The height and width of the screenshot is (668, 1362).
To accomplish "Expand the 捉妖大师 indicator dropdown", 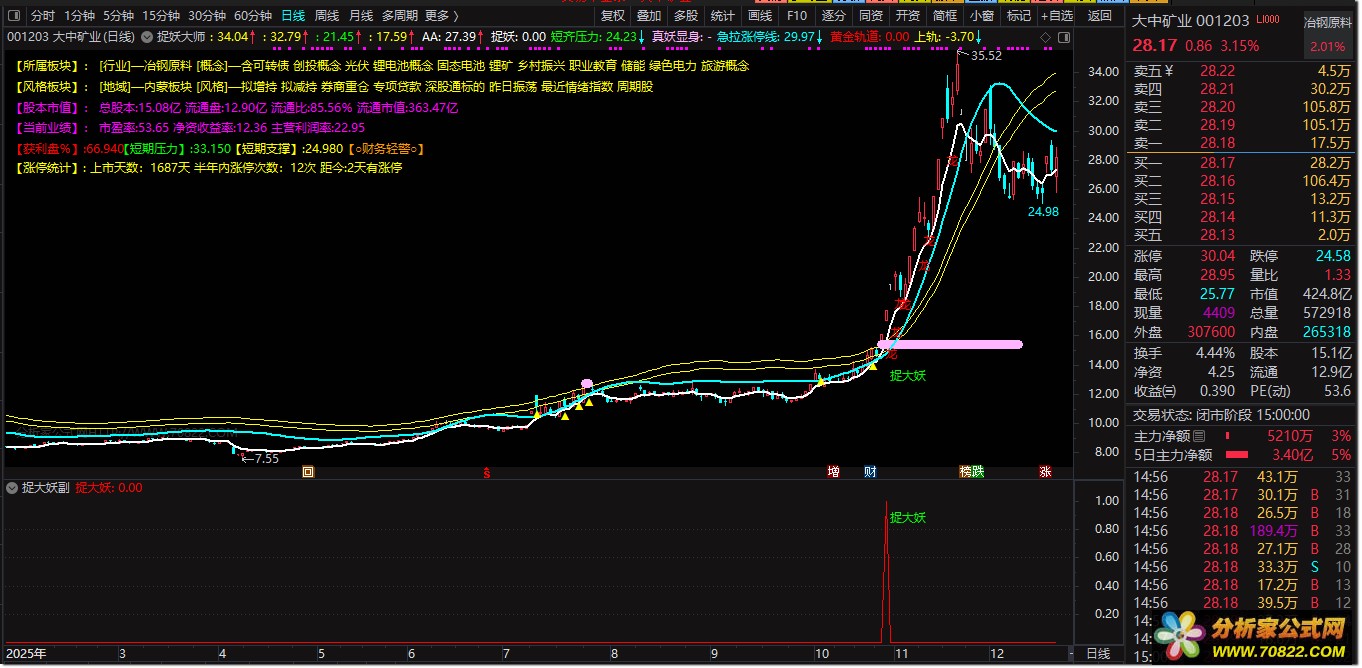I will 148,36.
